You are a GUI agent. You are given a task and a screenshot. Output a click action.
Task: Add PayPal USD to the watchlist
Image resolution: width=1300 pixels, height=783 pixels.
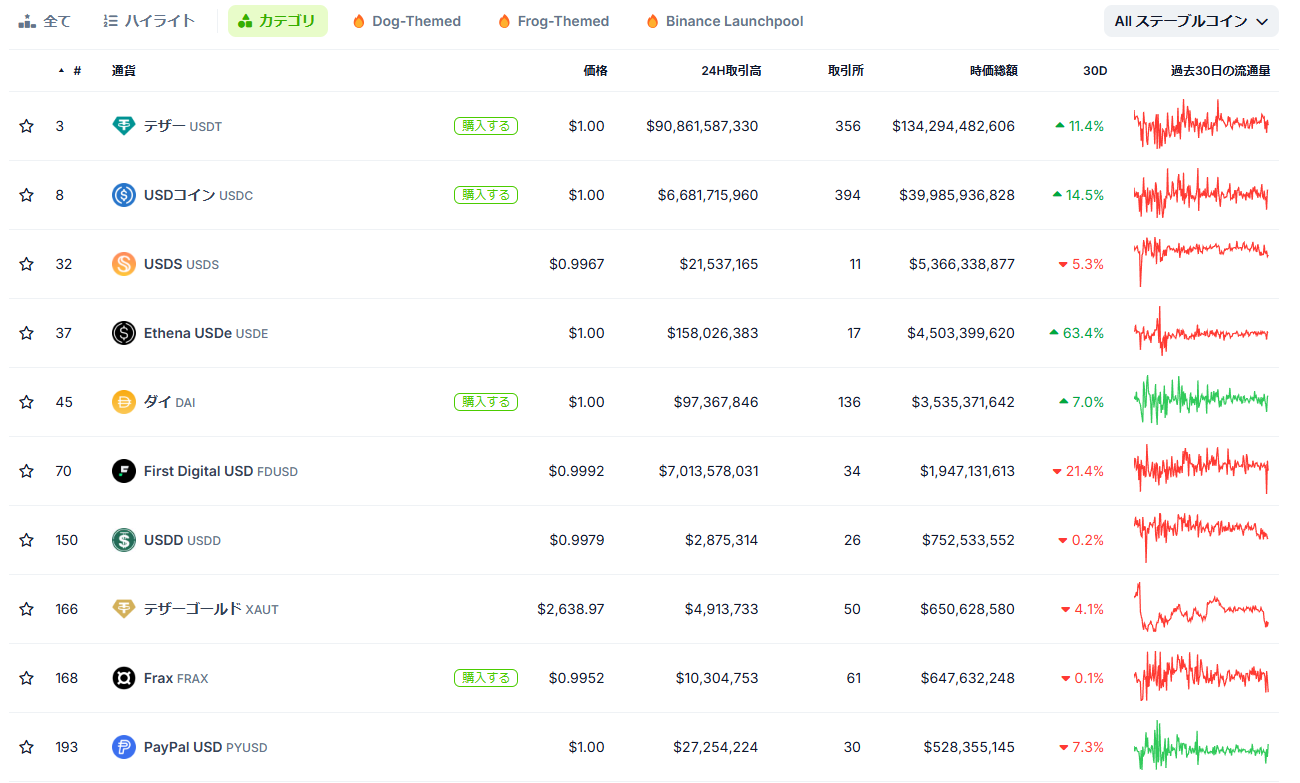click(27, 747)
